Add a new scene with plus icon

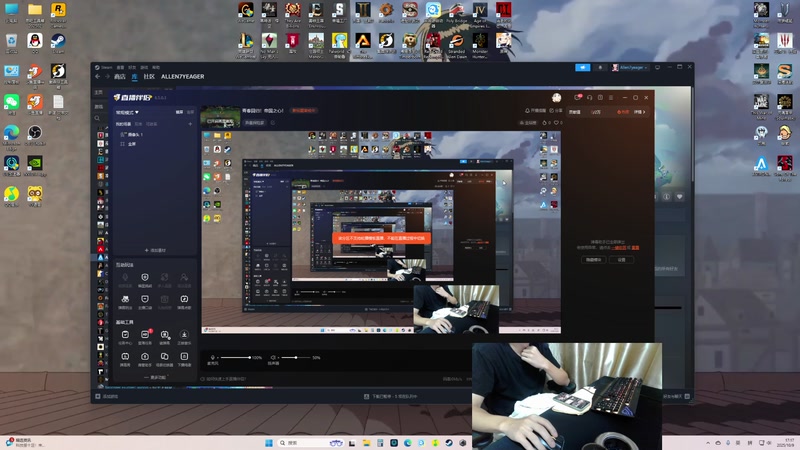[x=190, y=124]
